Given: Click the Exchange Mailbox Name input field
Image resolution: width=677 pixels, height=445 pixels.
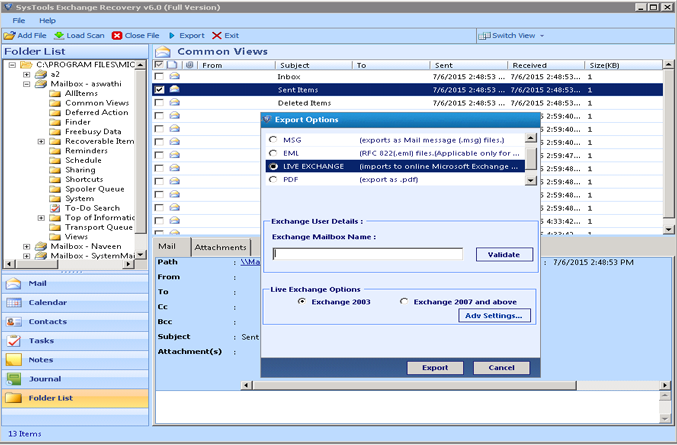Looking at the screenshot, I should tap(368, 254).
